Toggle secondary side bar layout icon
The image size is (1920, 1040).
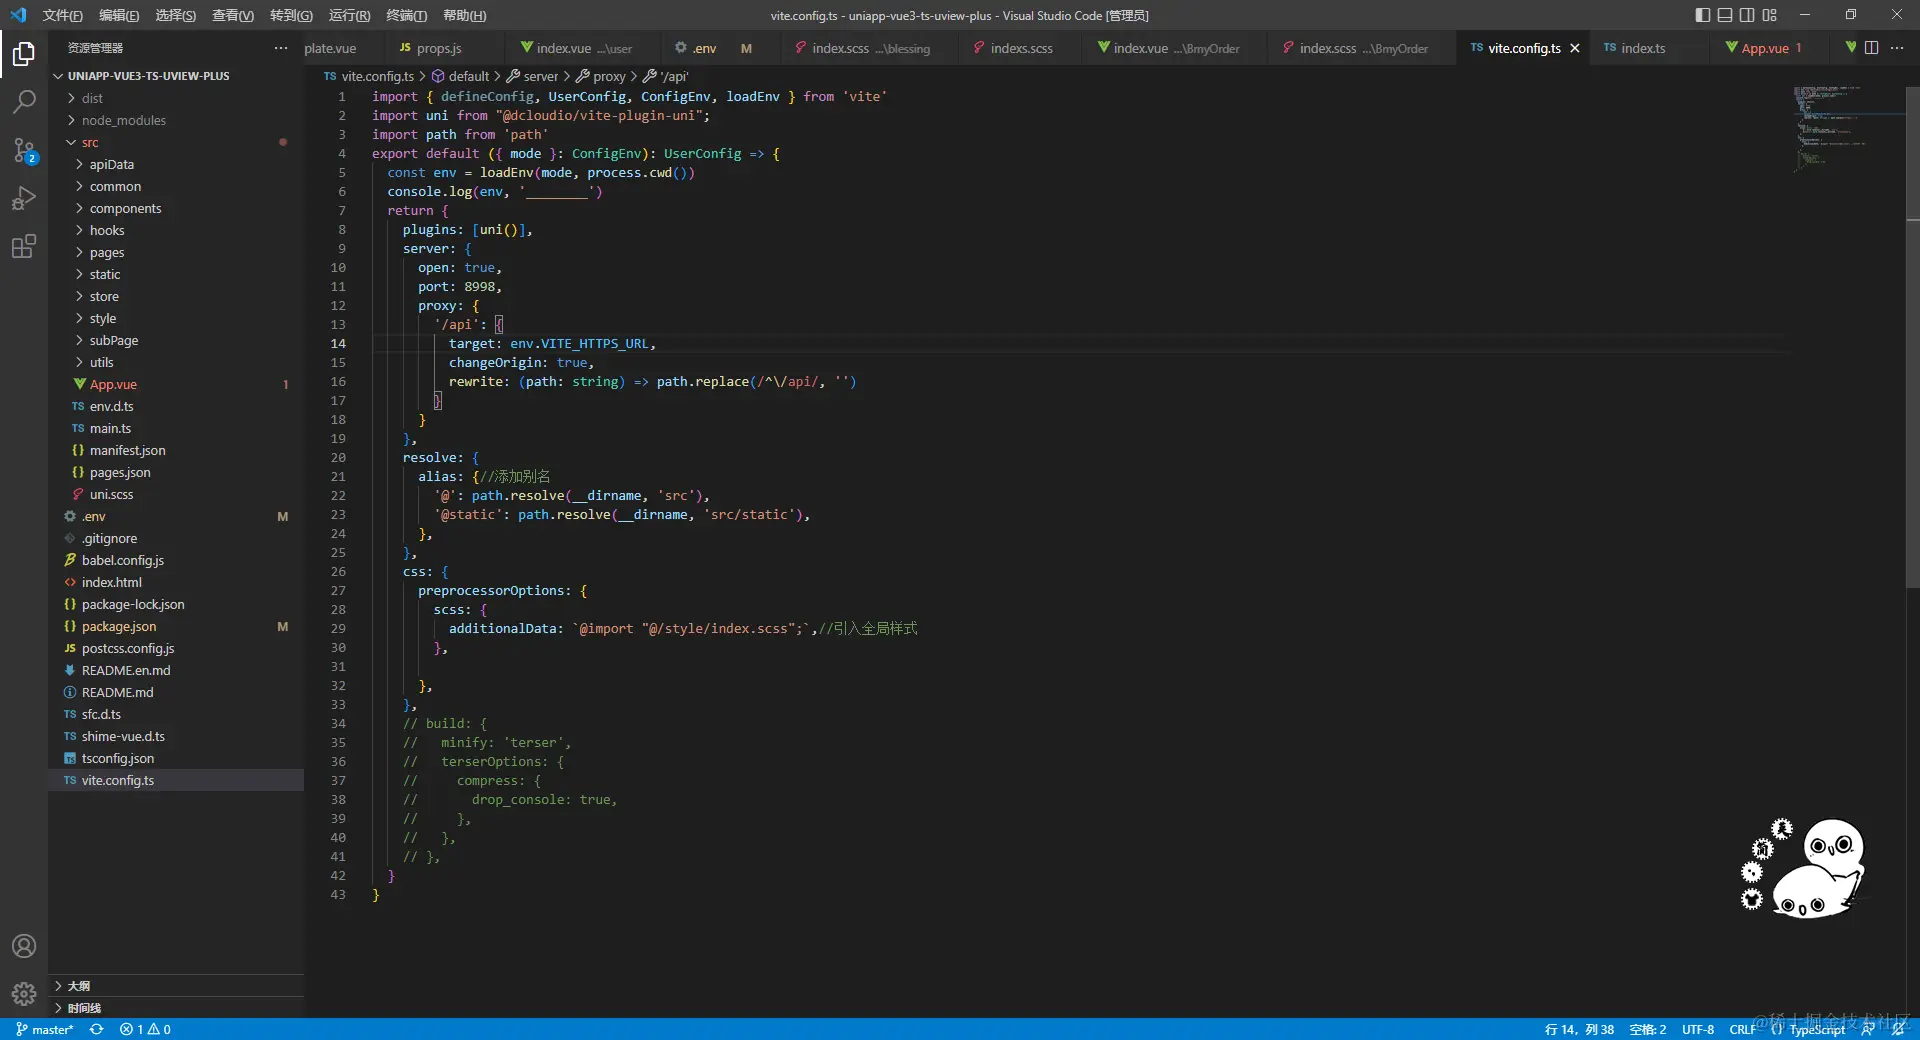(x=1747, y=15)
